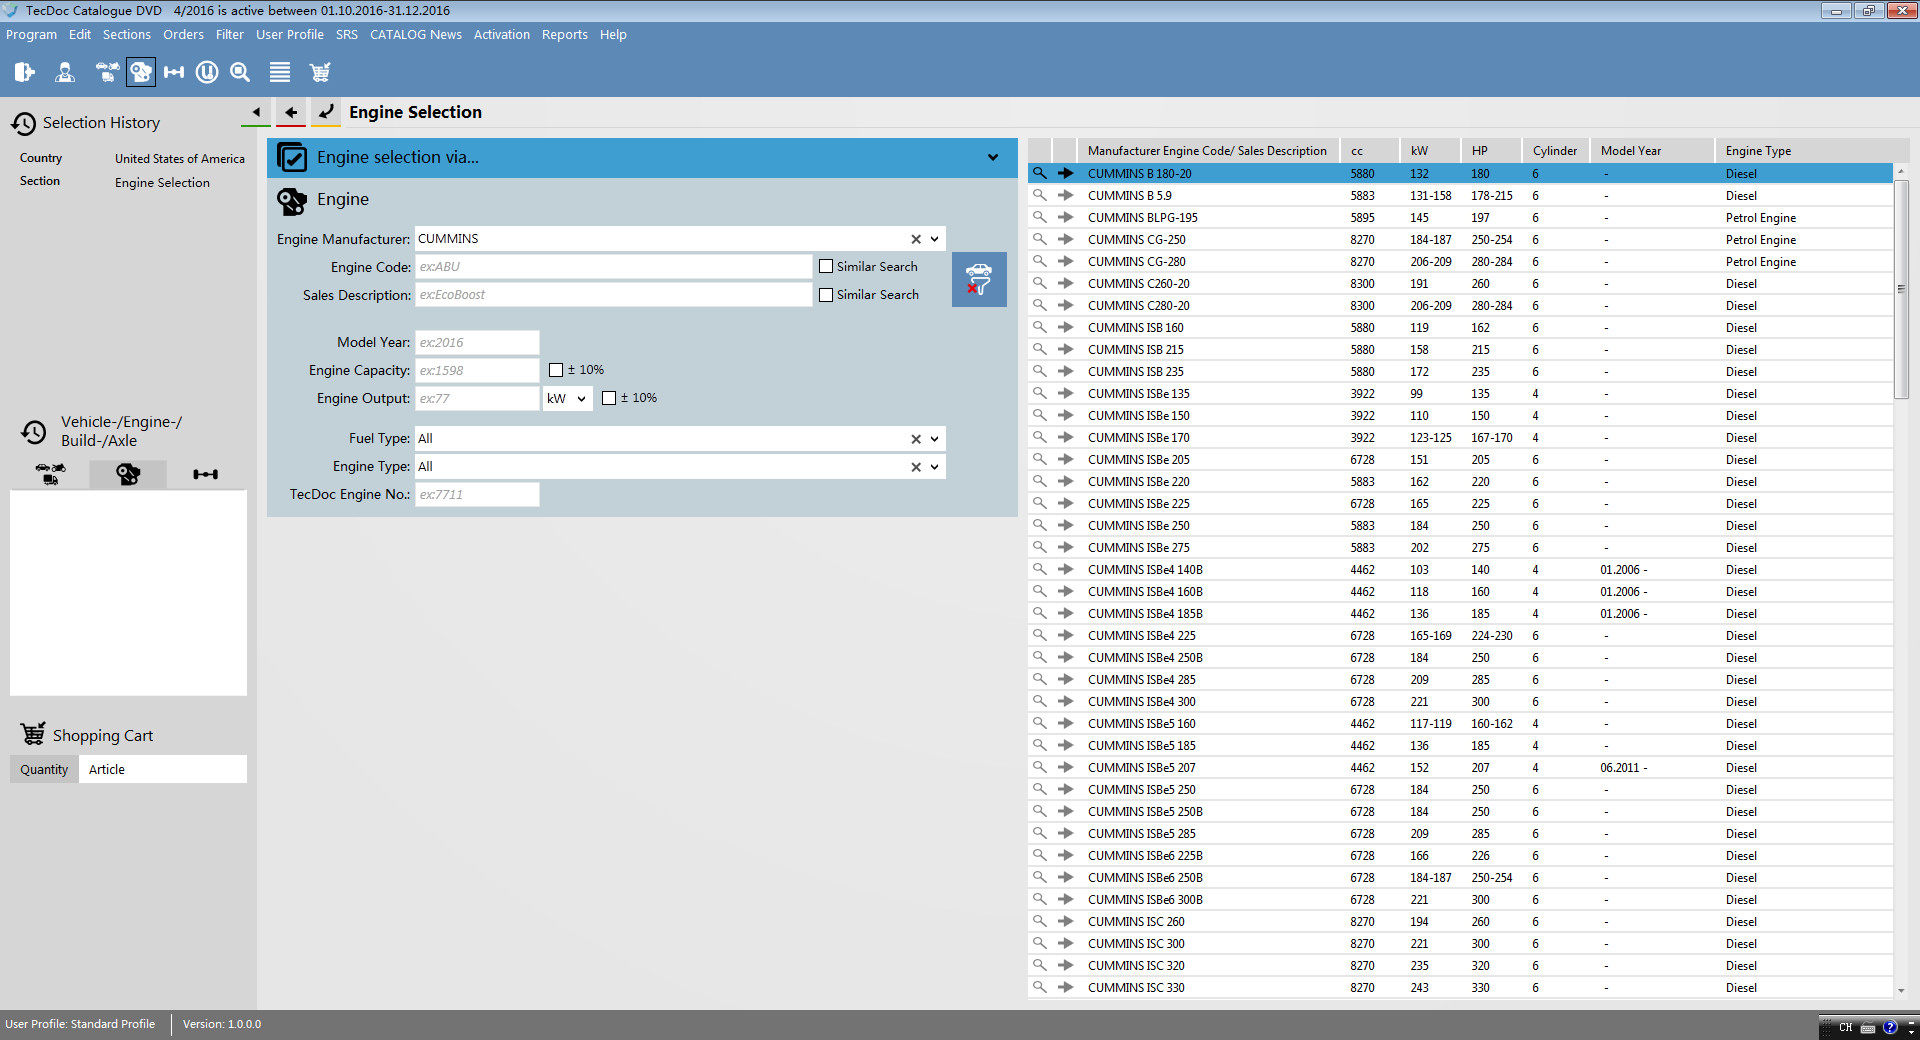Image resolution: width=1920 pixels, height=1040 pixels.
Task: Open the Orders menu
Action: pos(183,34)
